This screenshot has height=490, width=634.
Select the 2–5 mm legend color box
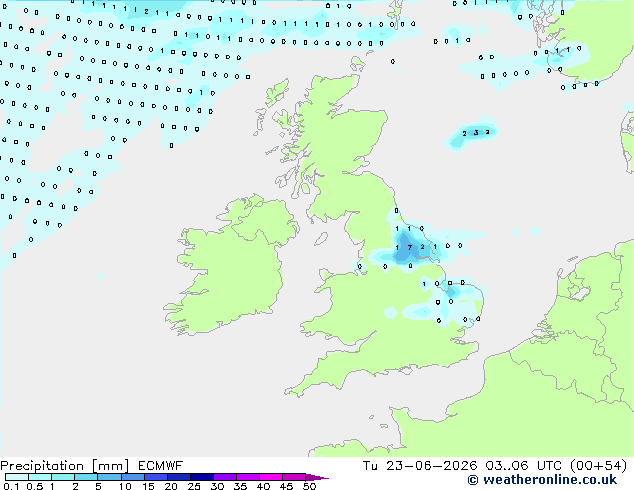86,477
